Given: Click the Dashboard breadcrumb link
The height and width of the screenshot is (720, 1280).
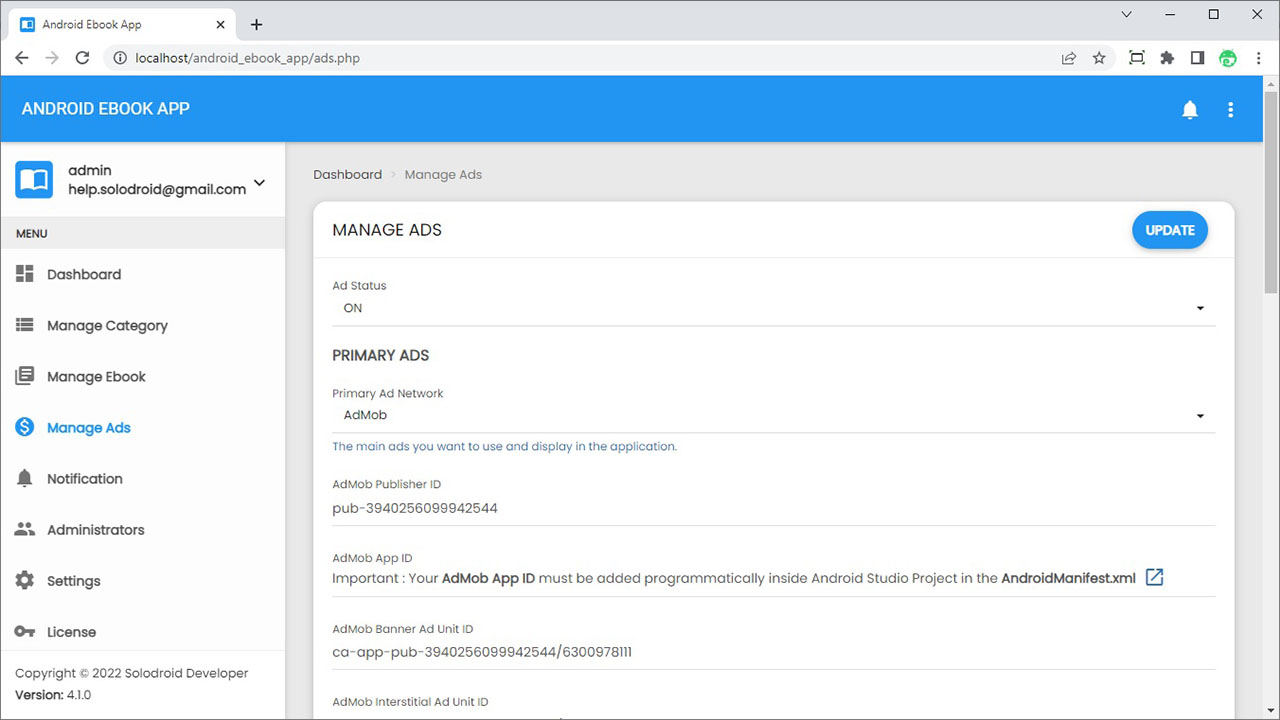Looking at the screenshot, I should (x=347, y=174).
